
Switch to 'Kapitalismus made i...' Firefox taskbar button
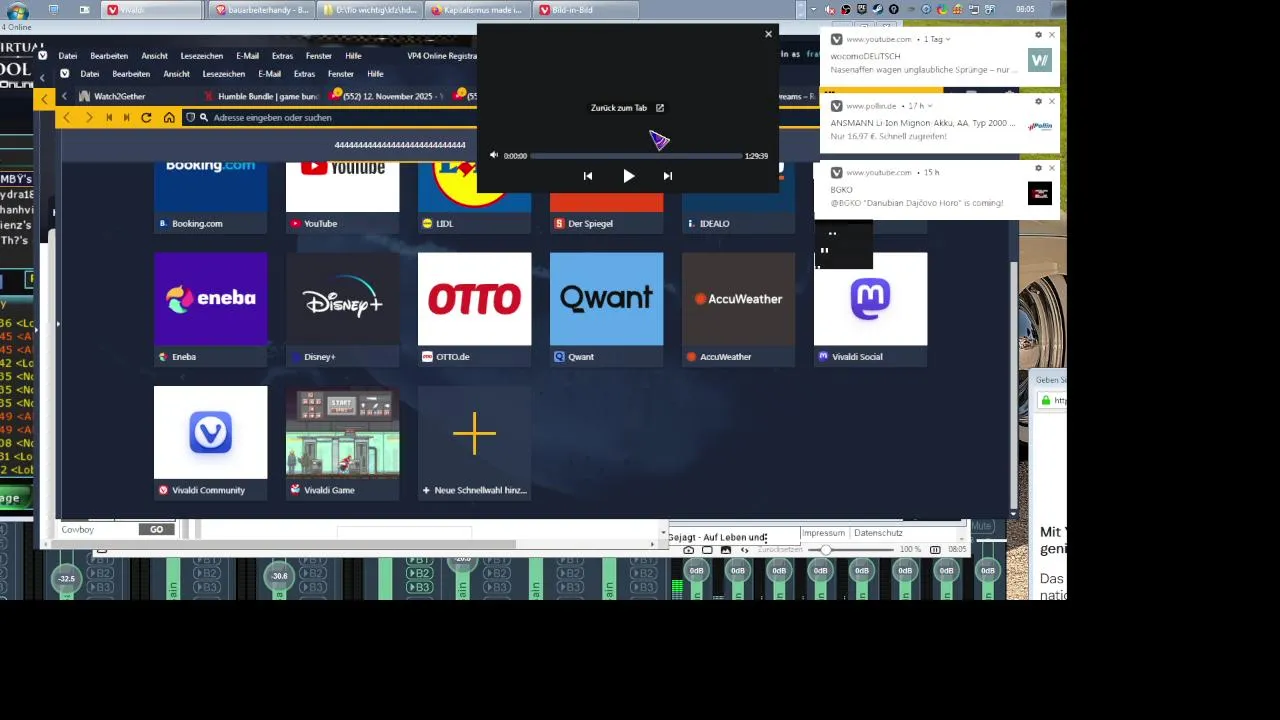[476, 10]
